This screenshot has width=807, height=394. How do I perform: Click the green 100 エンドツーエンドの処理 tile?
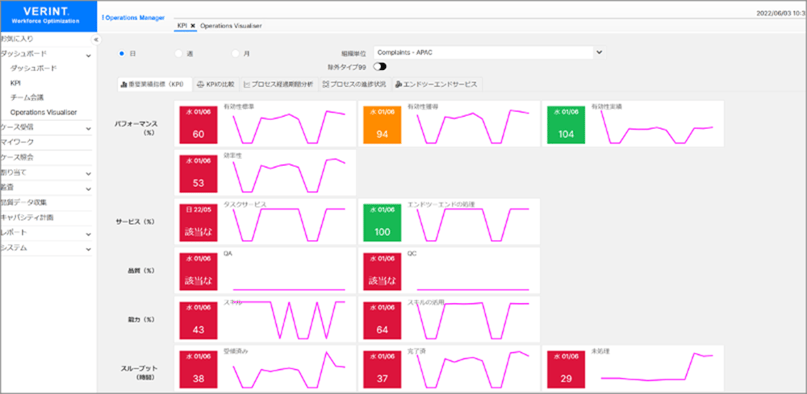(x=382, y=222)
